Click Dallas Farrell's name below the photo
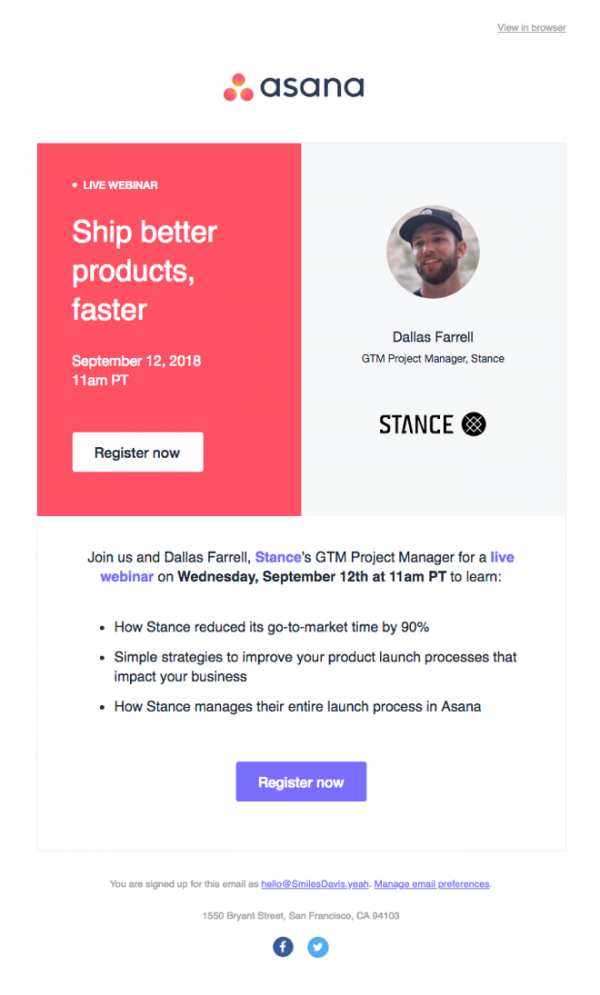The width and height of the screenshot is (600, 995). coord(433,337)
